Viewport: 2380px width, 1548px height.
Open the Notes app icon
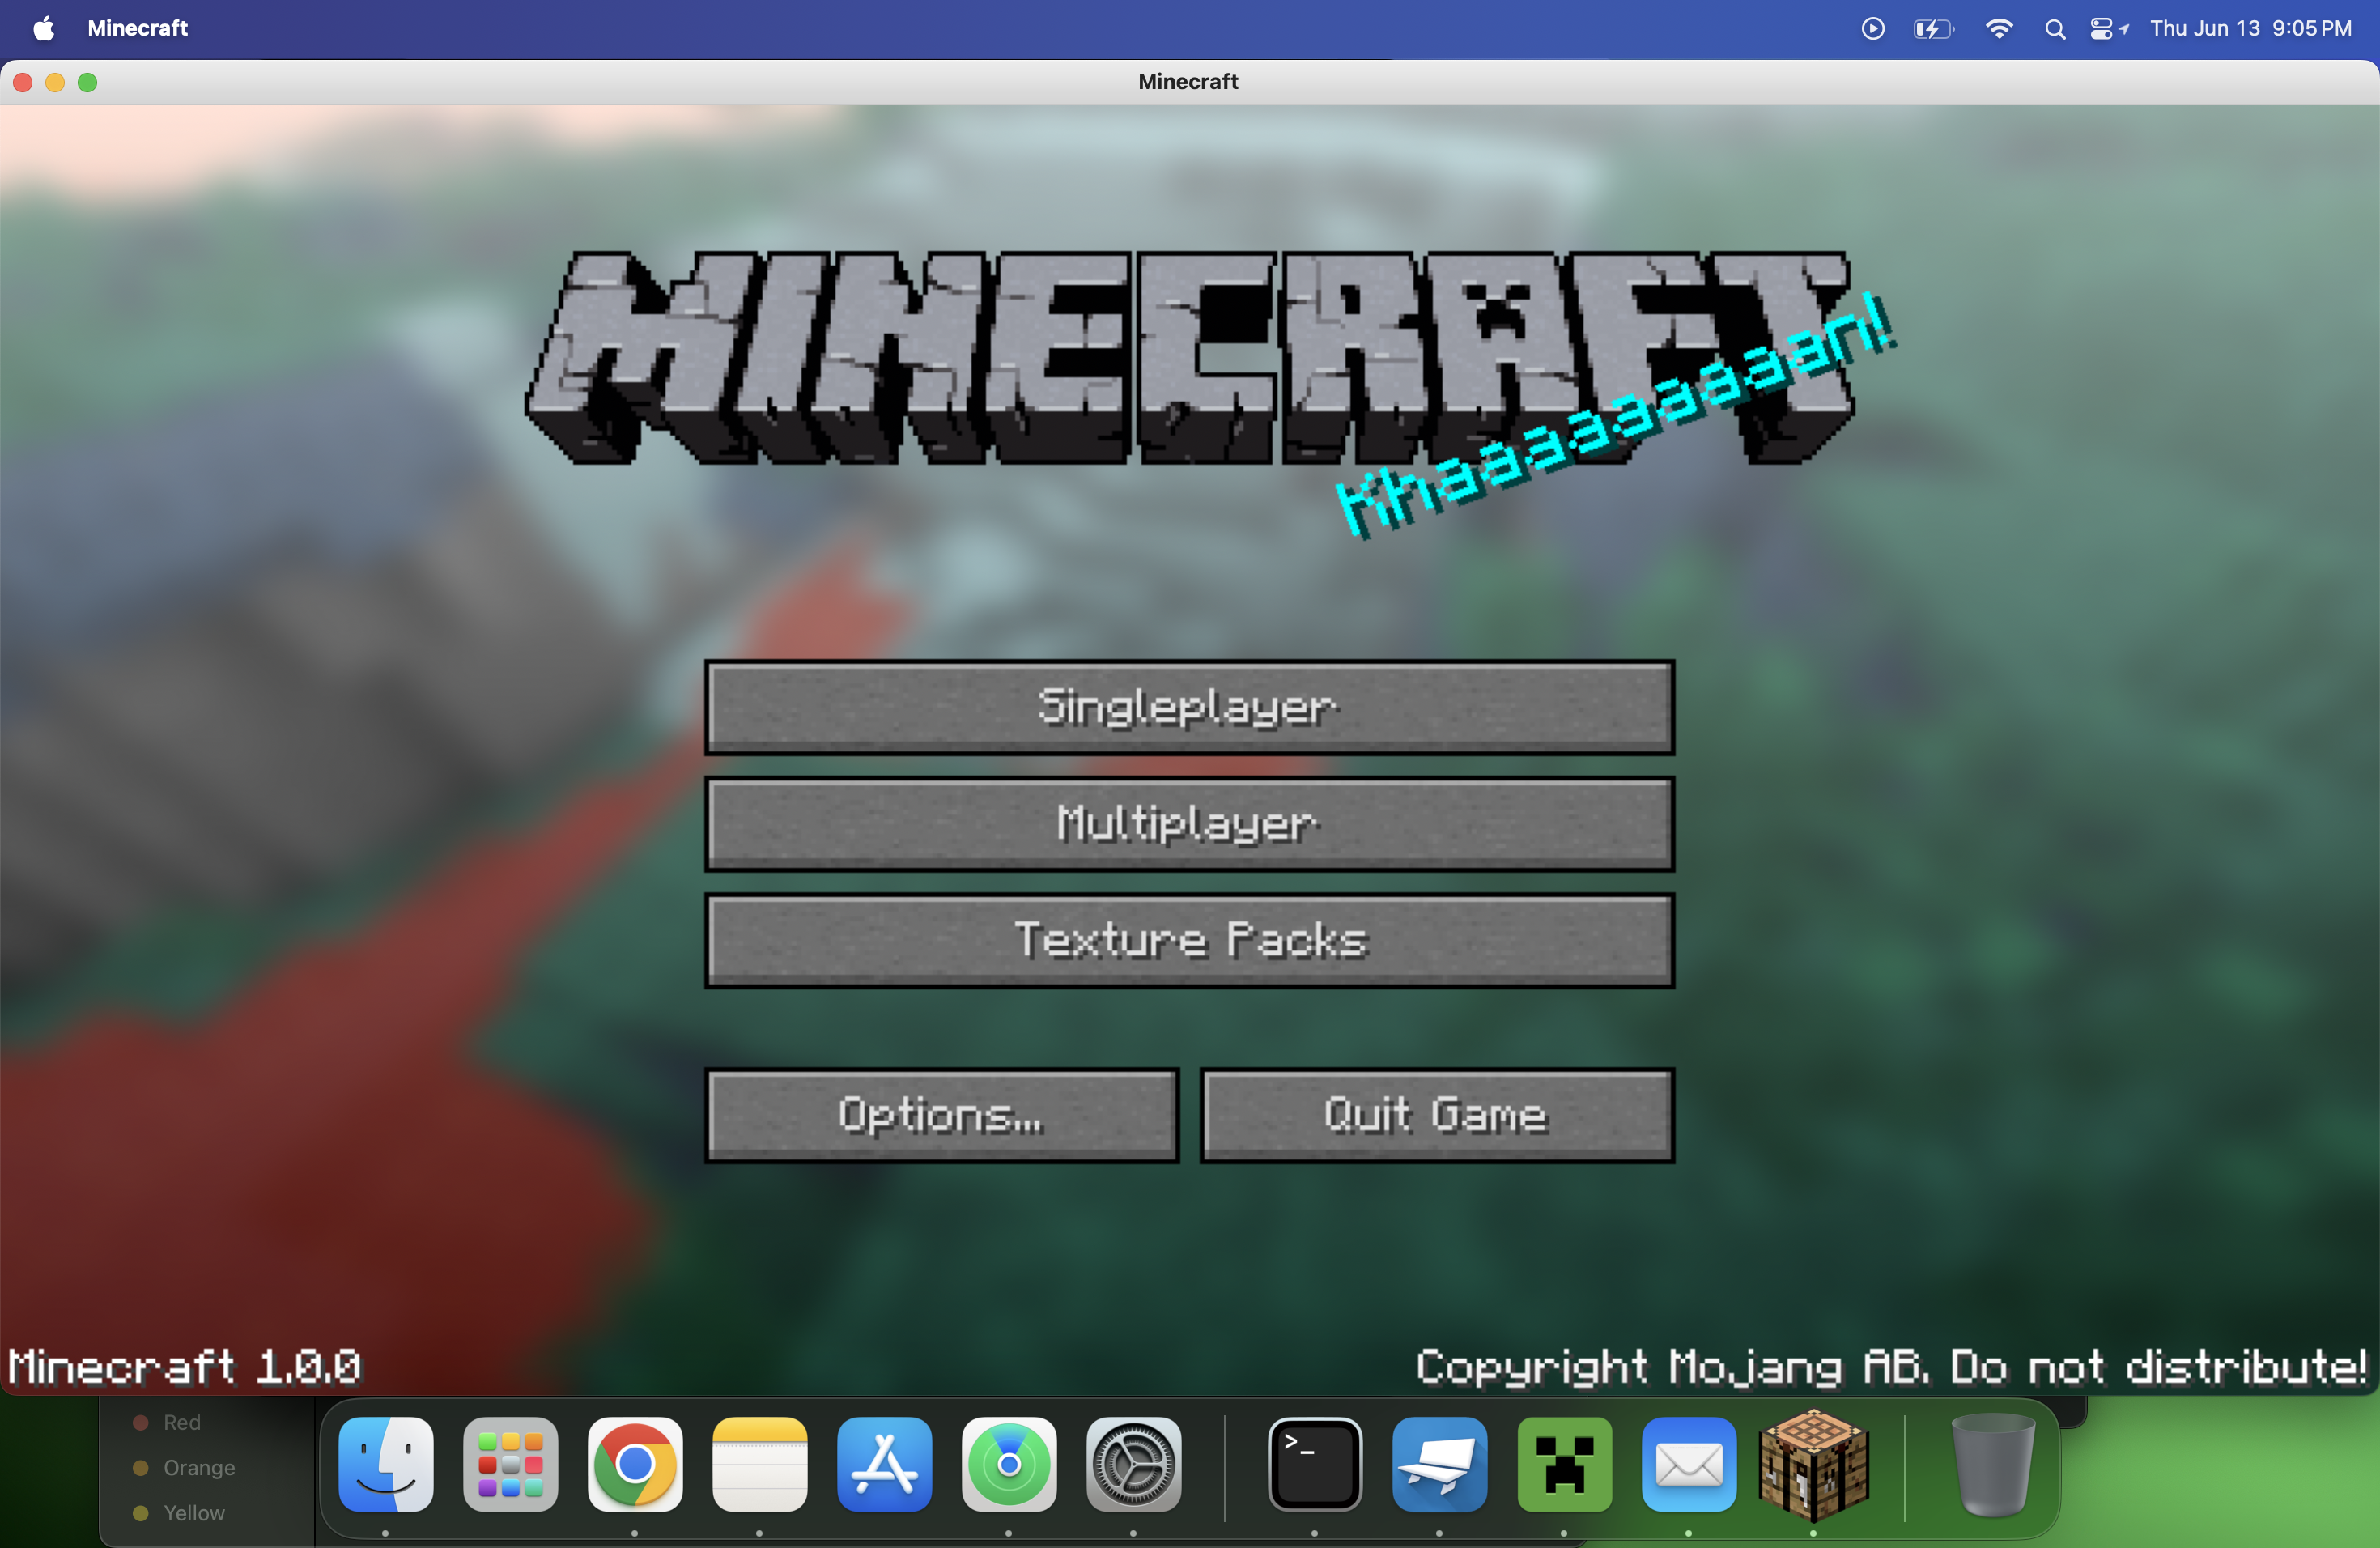pos(759,1464)
